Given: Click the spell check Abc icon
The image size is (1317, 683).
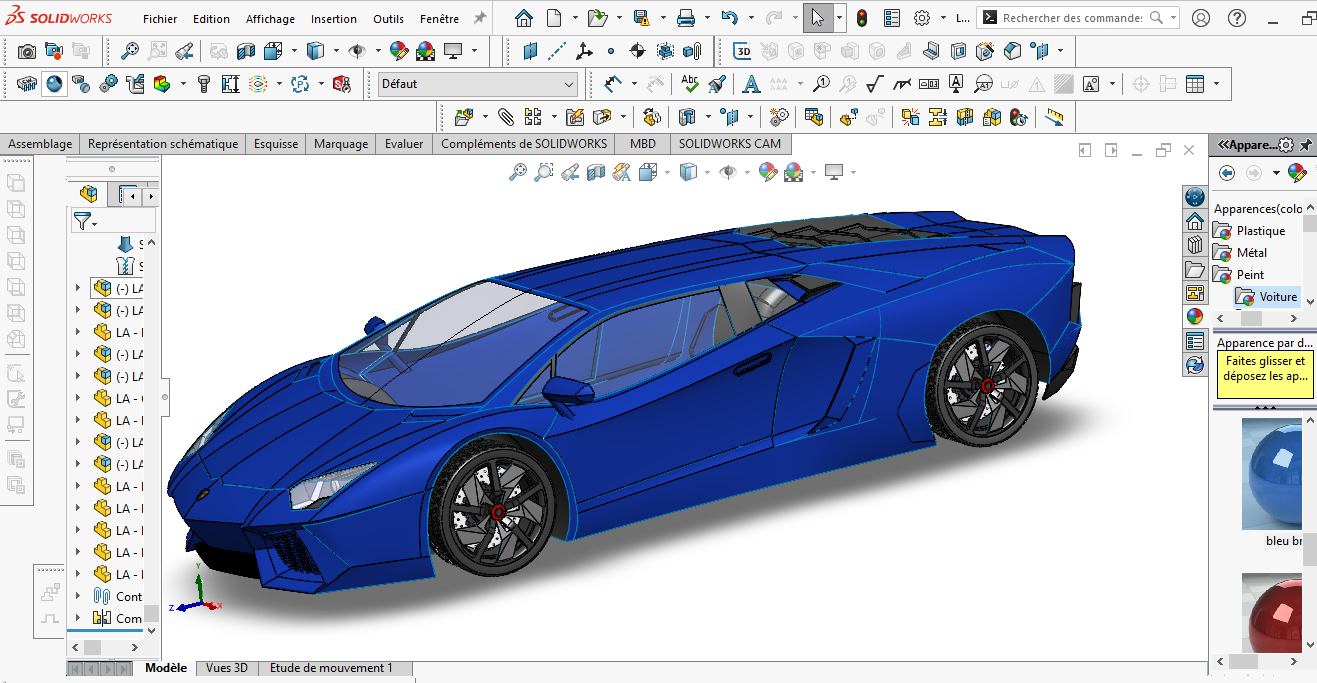Looking at the screenshot, I should [x=690, y=84].
